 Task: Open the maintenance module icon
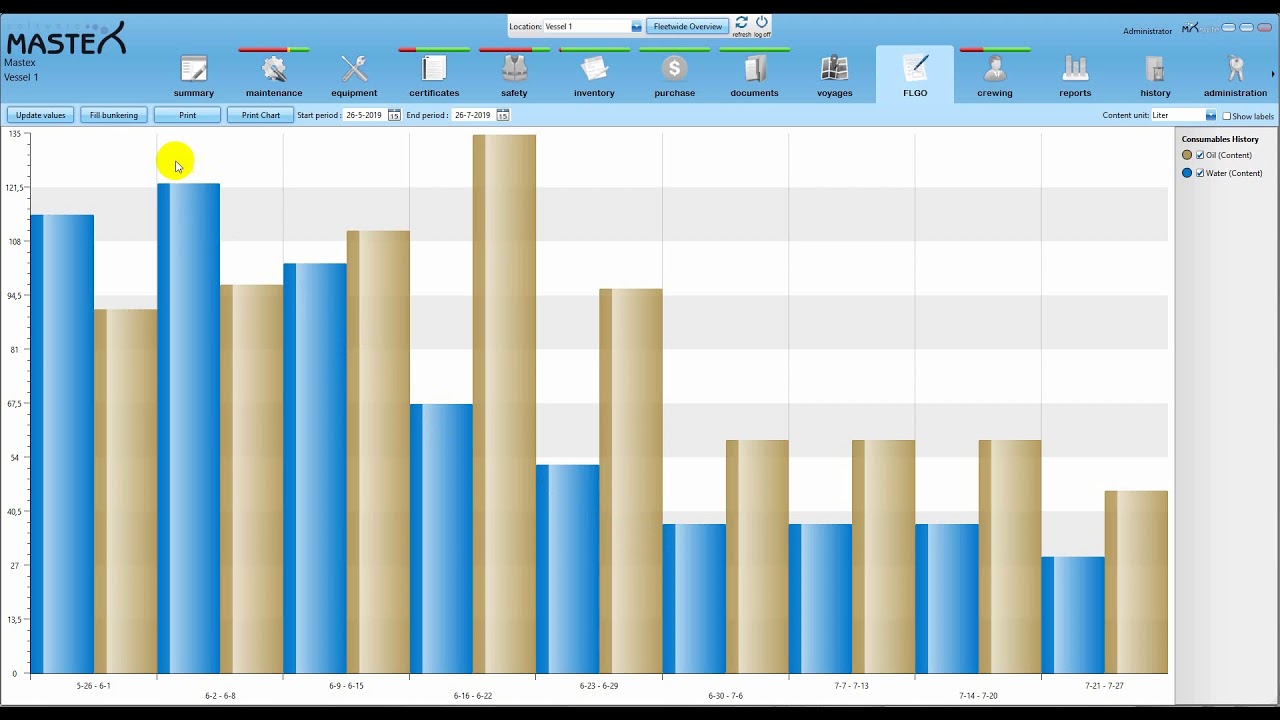coord(274,69)
